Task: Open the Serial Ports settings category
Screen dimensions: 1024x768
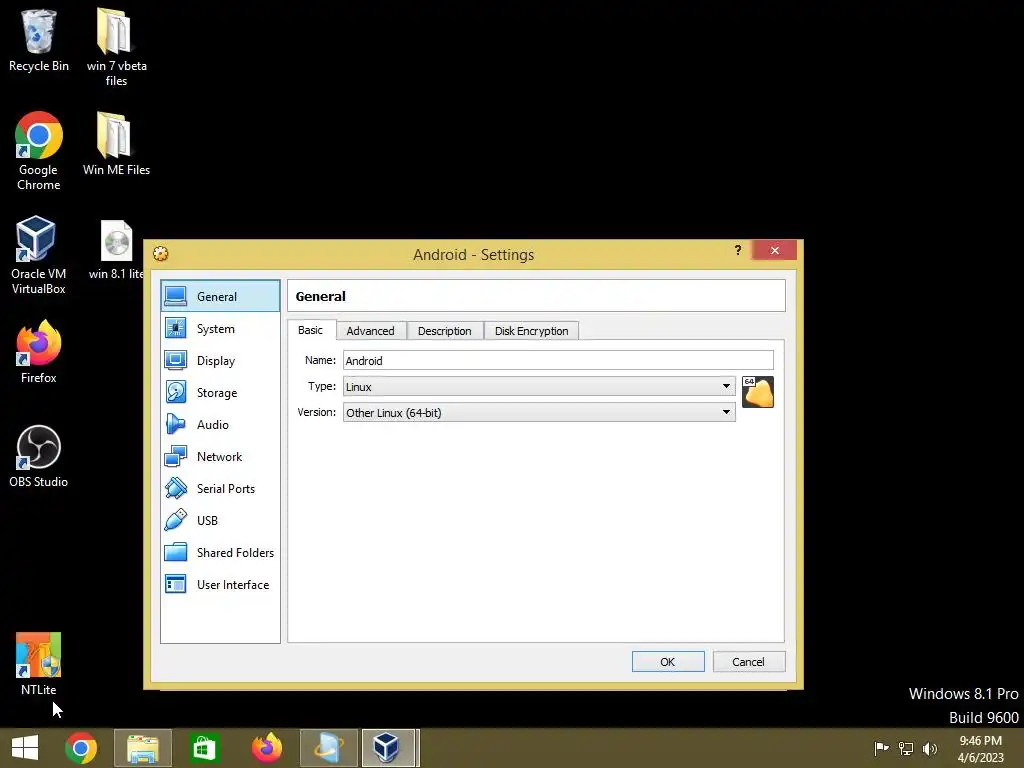Action: tap(220, 488)
